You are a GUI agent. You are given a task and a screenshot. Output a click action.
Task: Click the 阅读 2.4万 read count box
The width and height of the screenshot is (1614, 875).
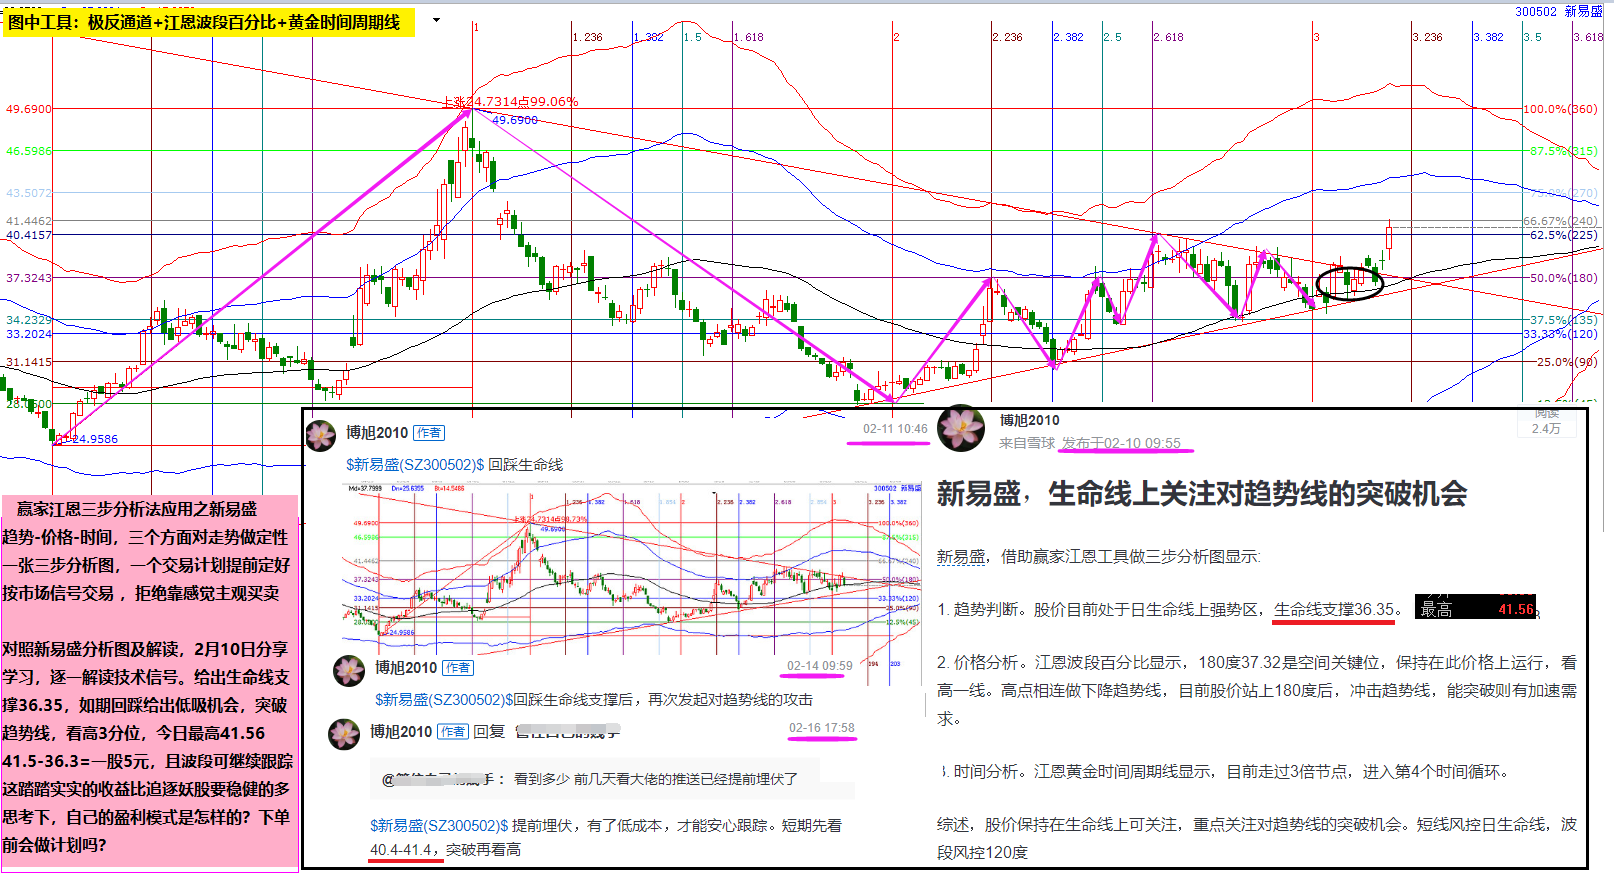point(1546,423)
